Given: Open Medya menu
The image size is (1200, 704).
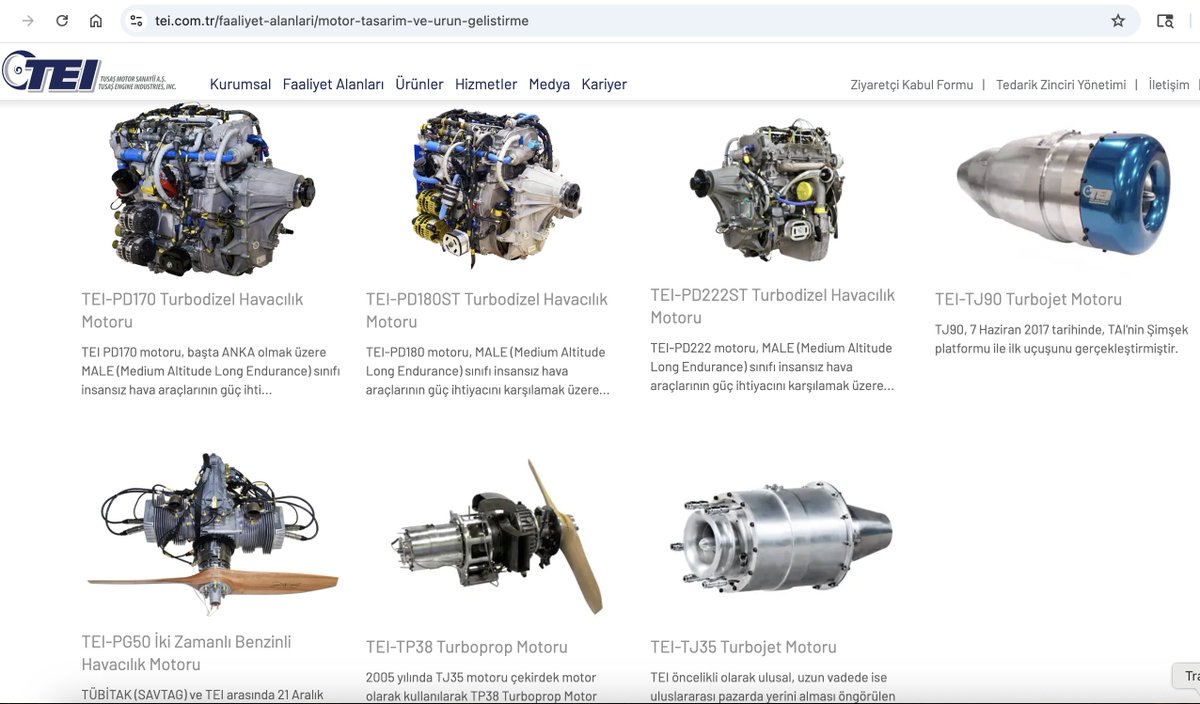Looking at the screenshot, I should pos(549,84).
